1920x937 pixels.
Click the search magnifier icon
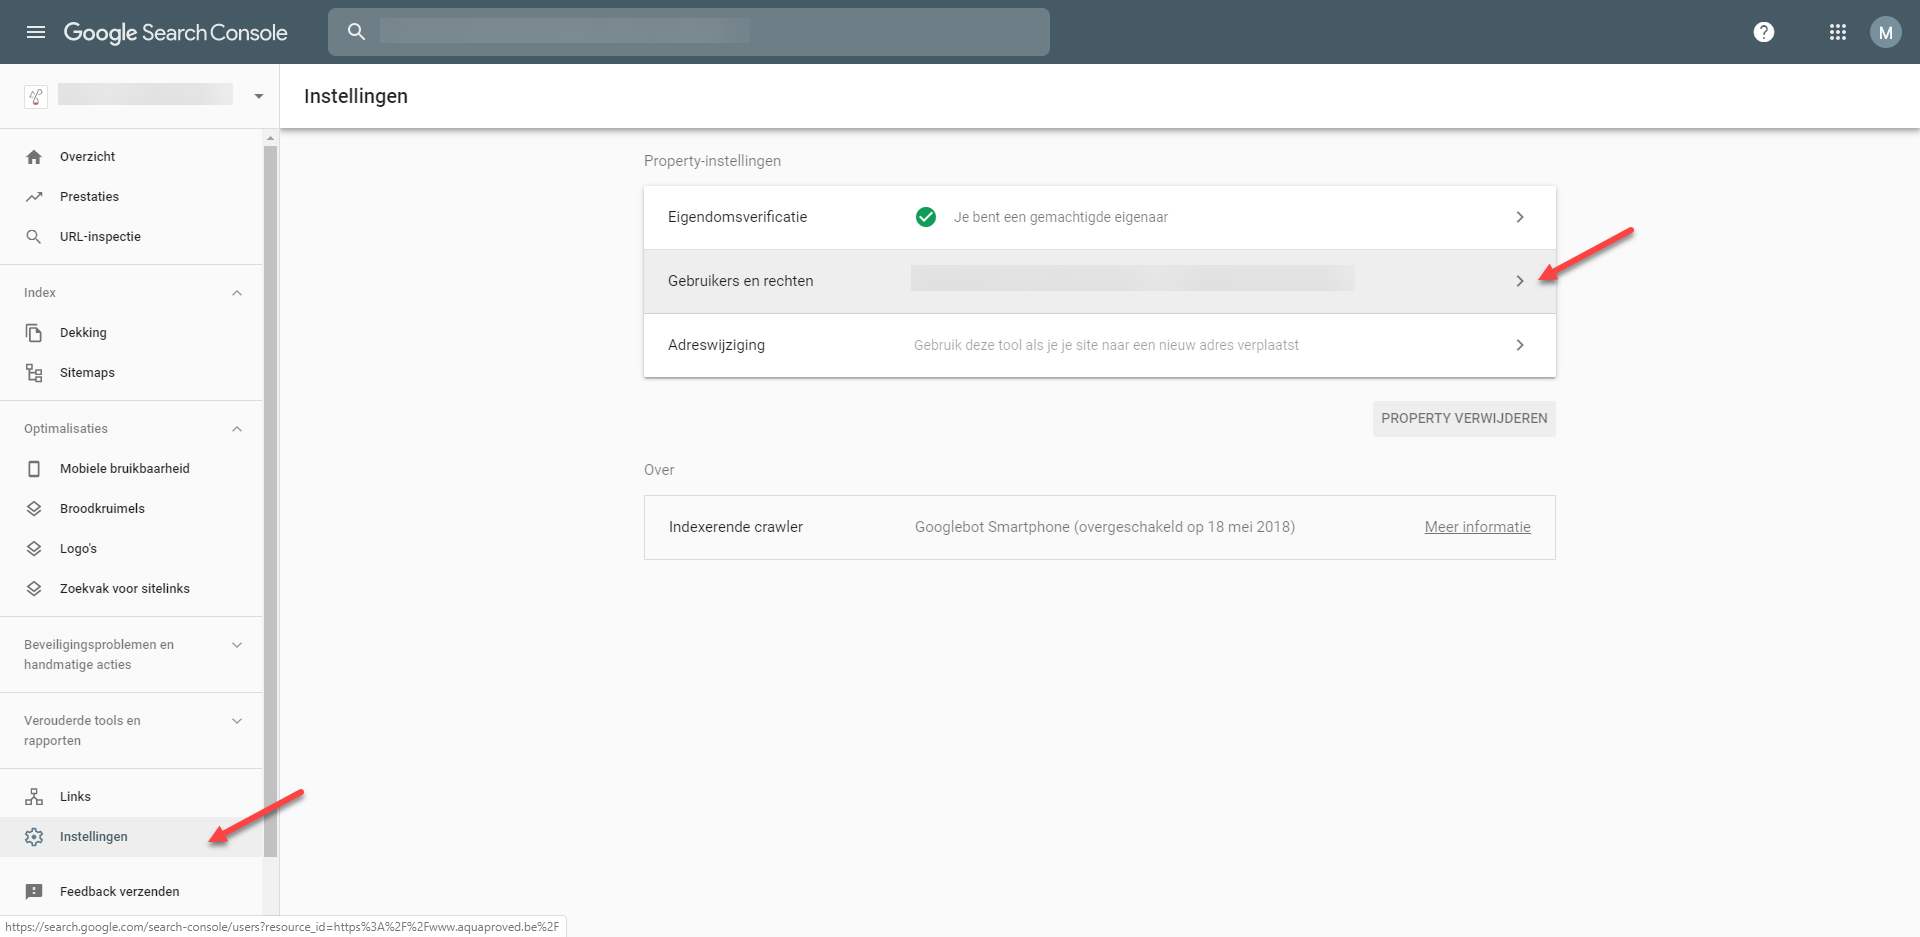point(356,32)
